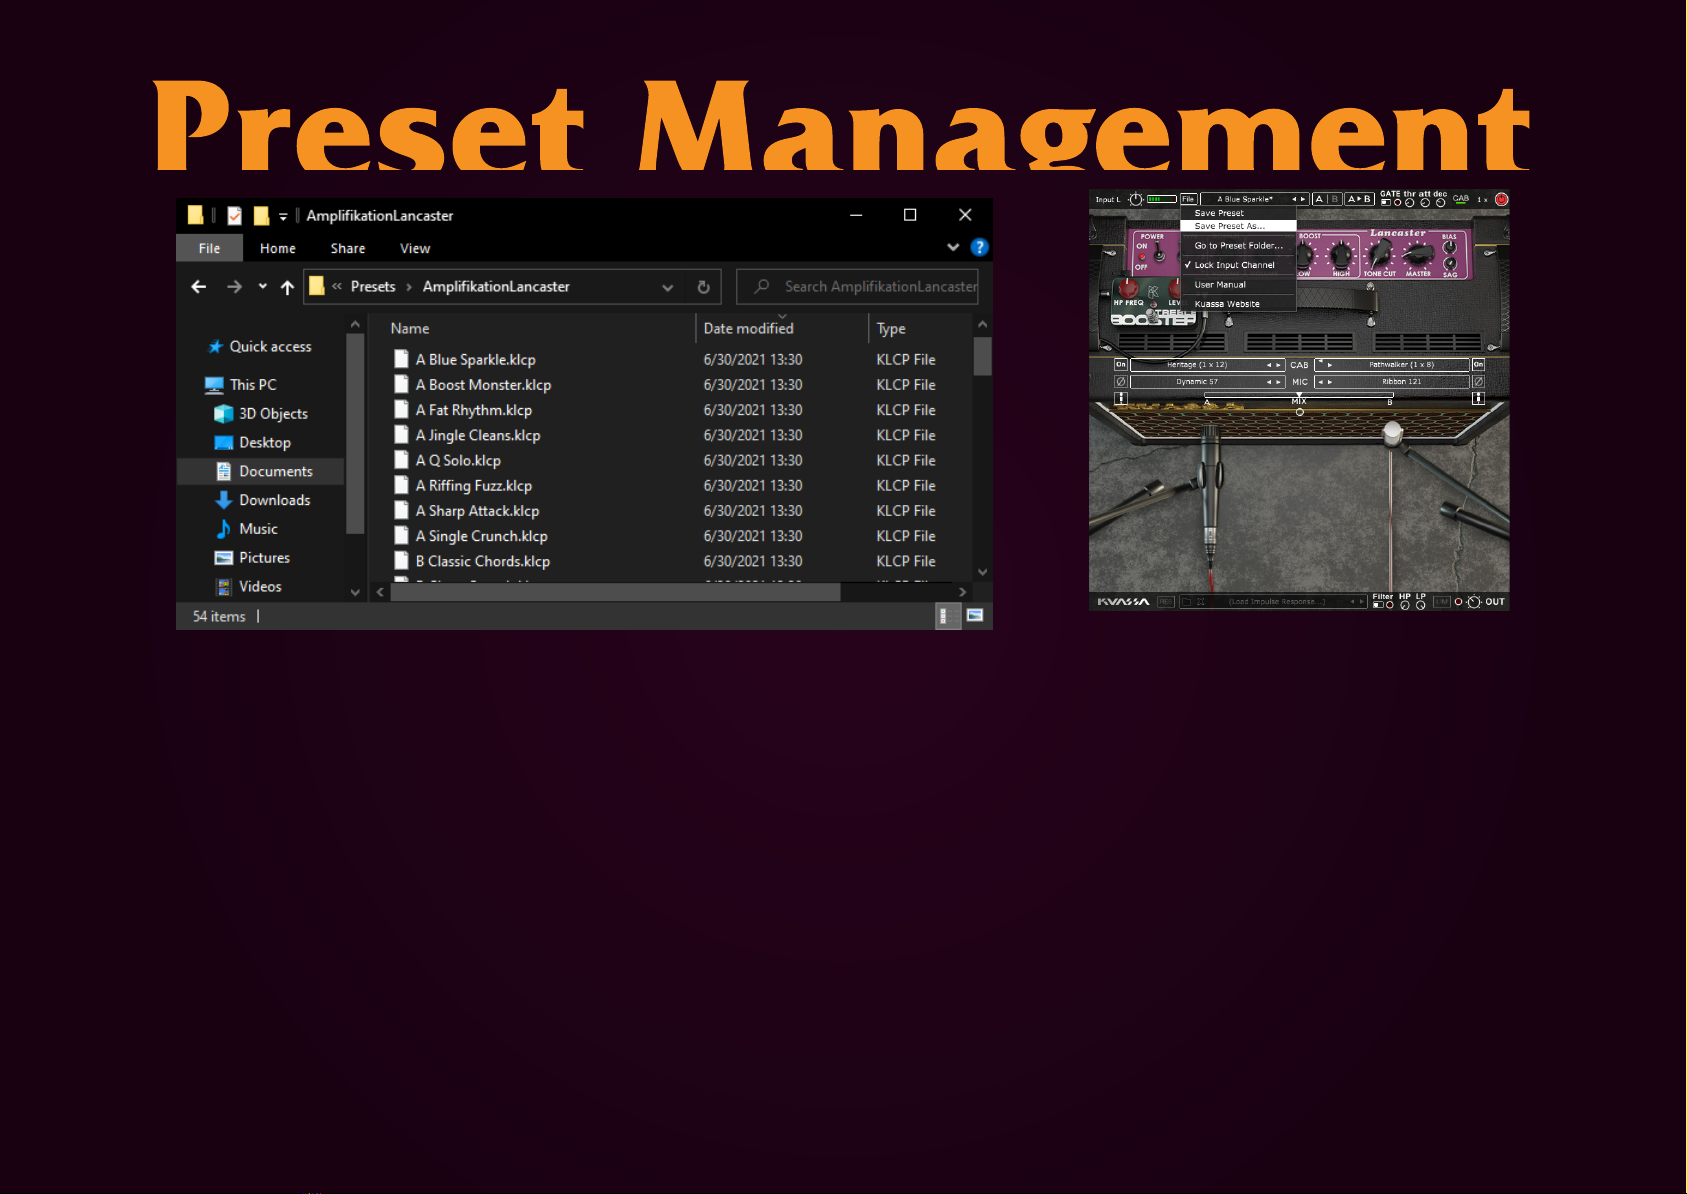Select A Boost Monster.klcp file
The height and width of the screenshot is (1194, 1687).
[483, 385]
